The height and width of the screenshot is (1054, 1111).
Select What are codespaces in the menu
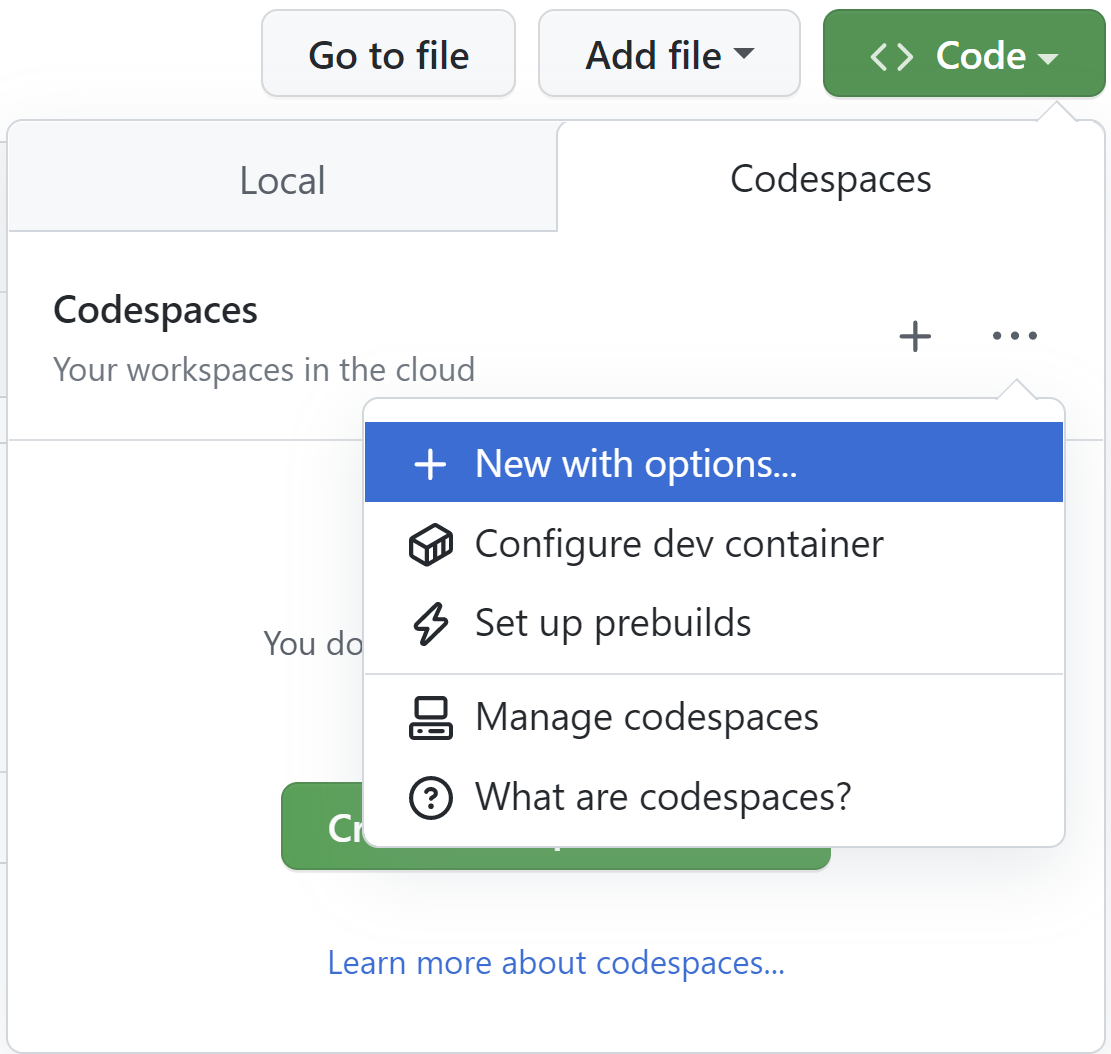662,797
